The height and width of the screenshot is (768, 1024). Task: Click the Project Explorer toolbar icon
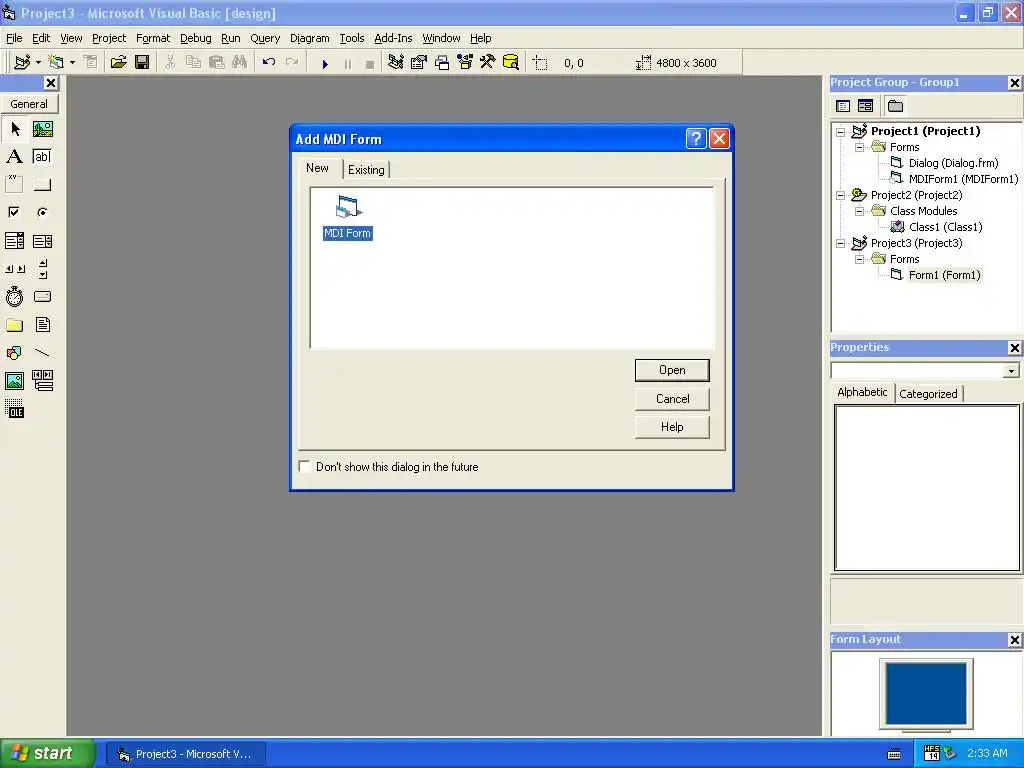(395, 63)
